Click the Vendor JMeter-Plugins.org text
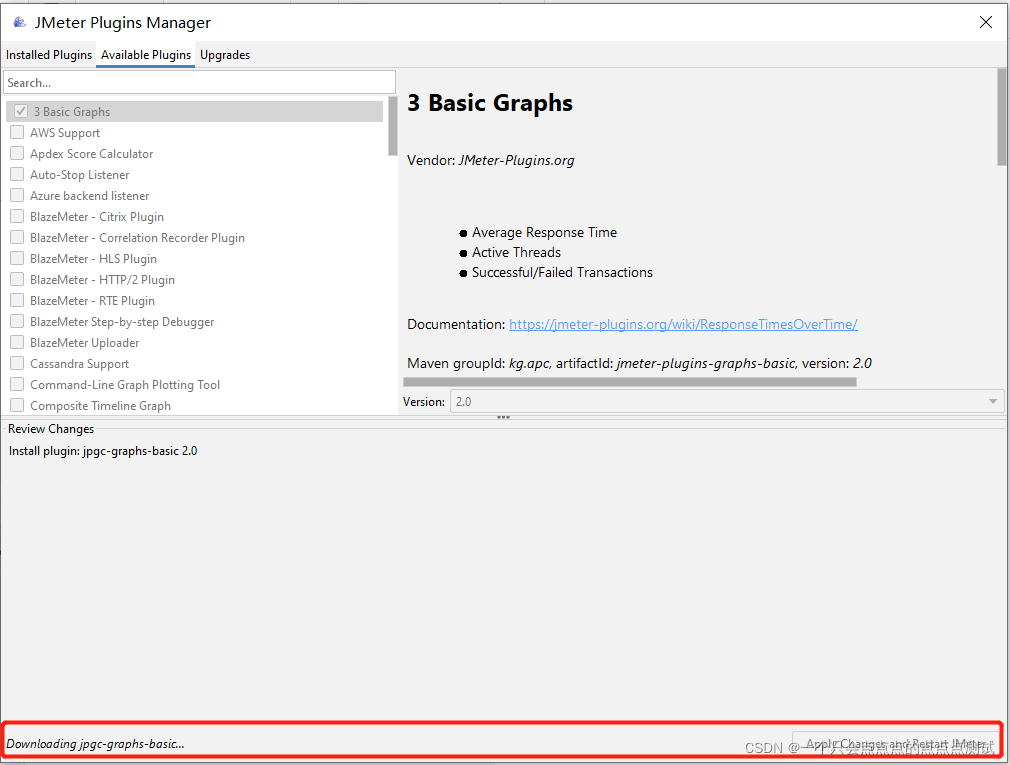The height and width of the screenshot is (765, 1010). pyautogui.click(x=491, y=160)
